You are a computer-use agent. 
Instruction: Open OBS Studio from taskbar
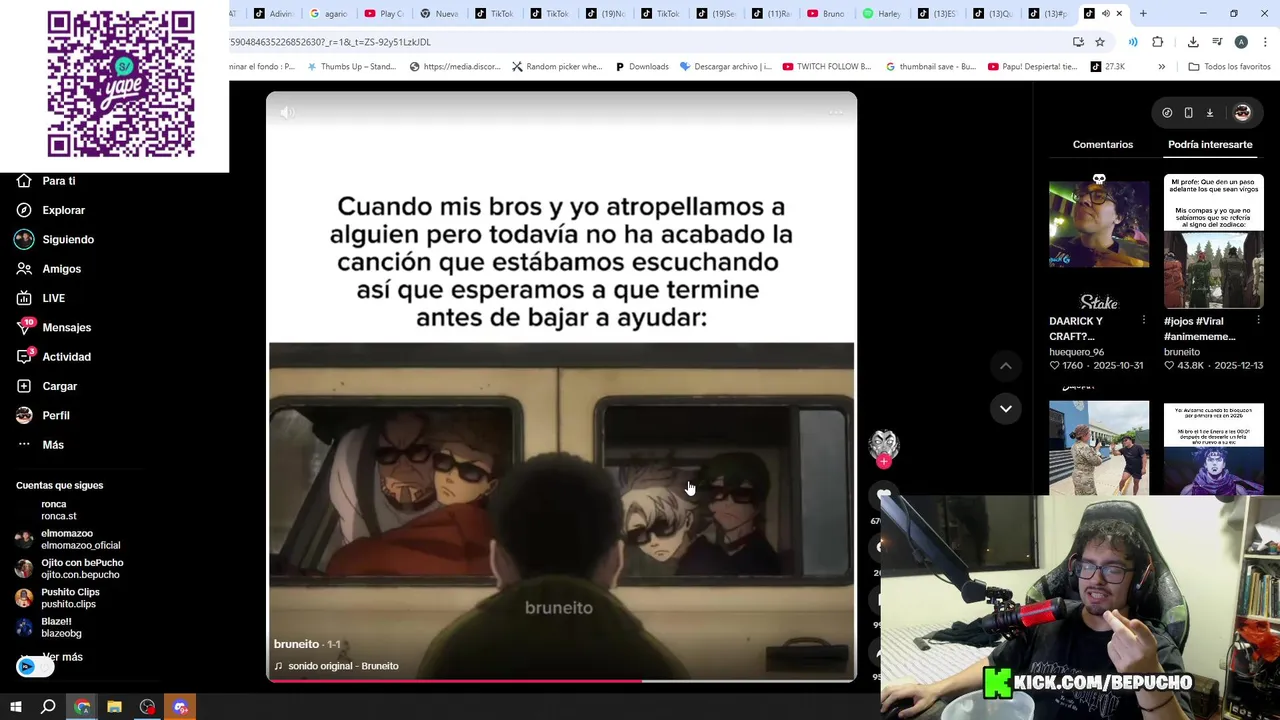(147, 707)
